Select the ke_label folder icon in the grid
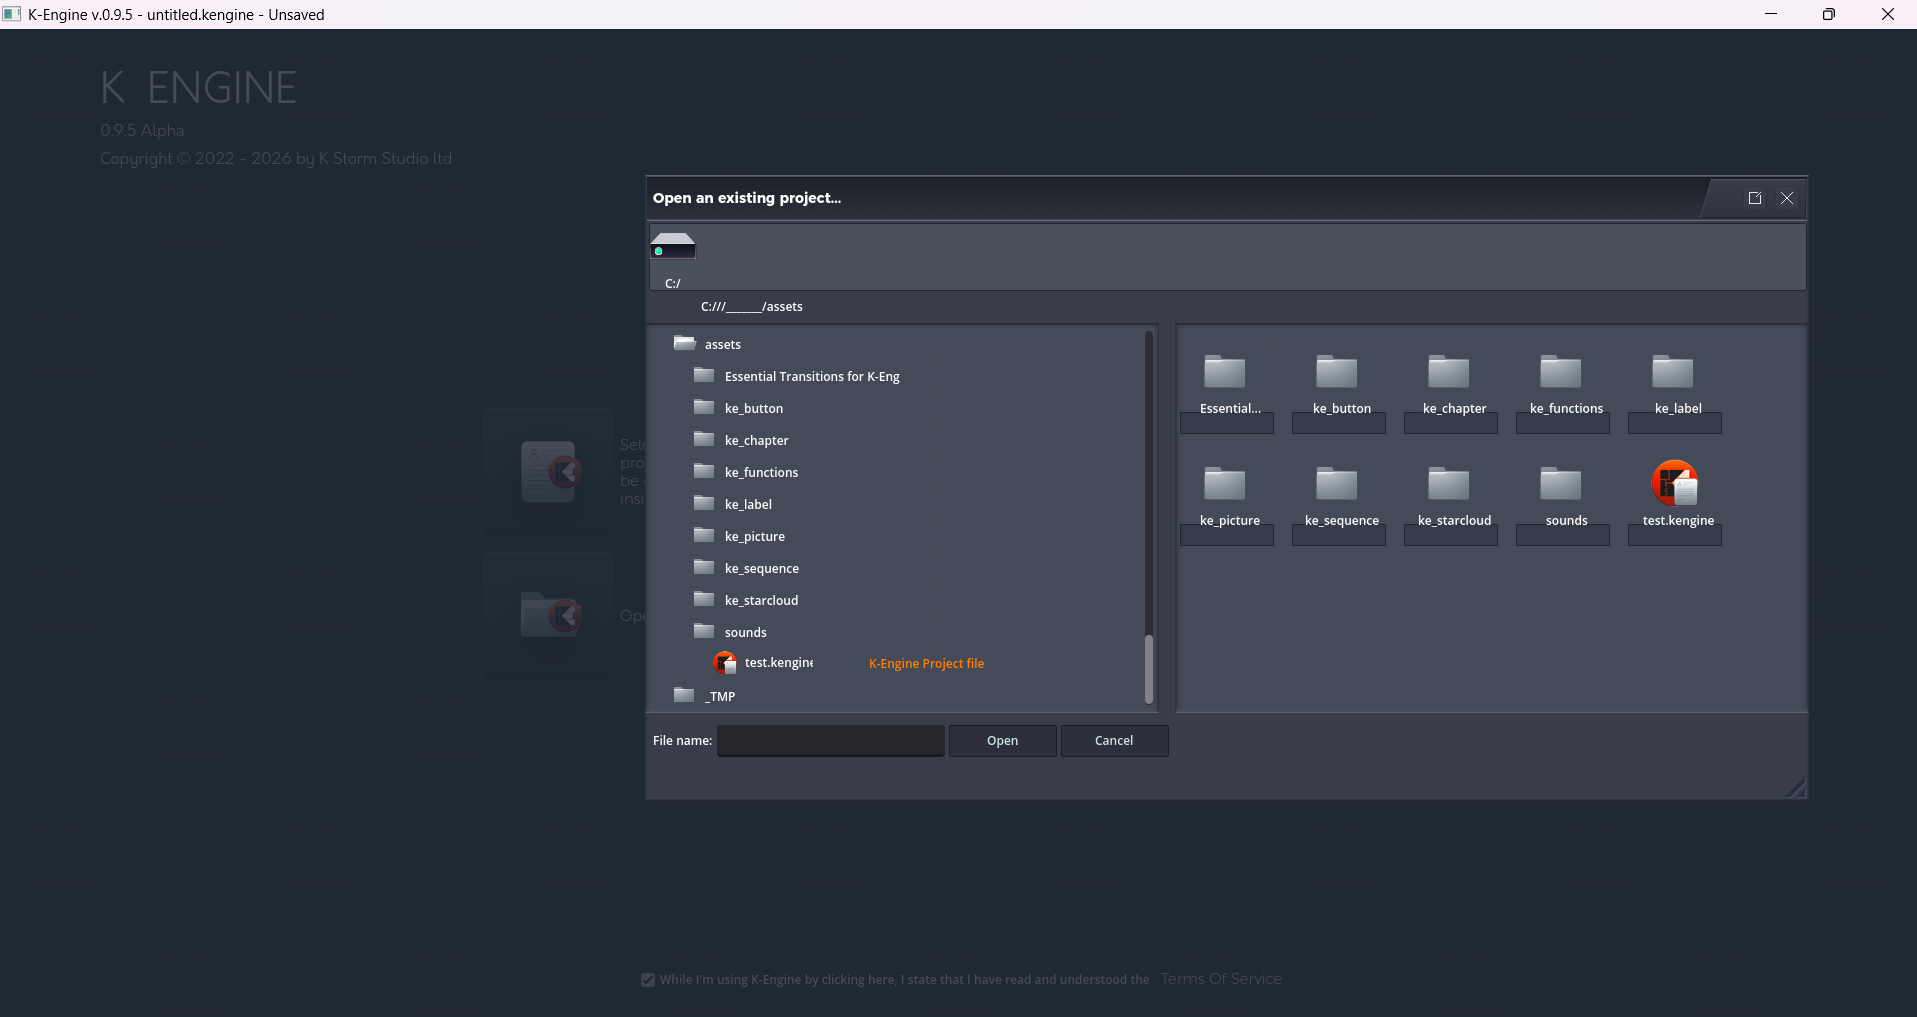The width and height of the screenshot is (1917, 1017). [x=1673, y=372]
